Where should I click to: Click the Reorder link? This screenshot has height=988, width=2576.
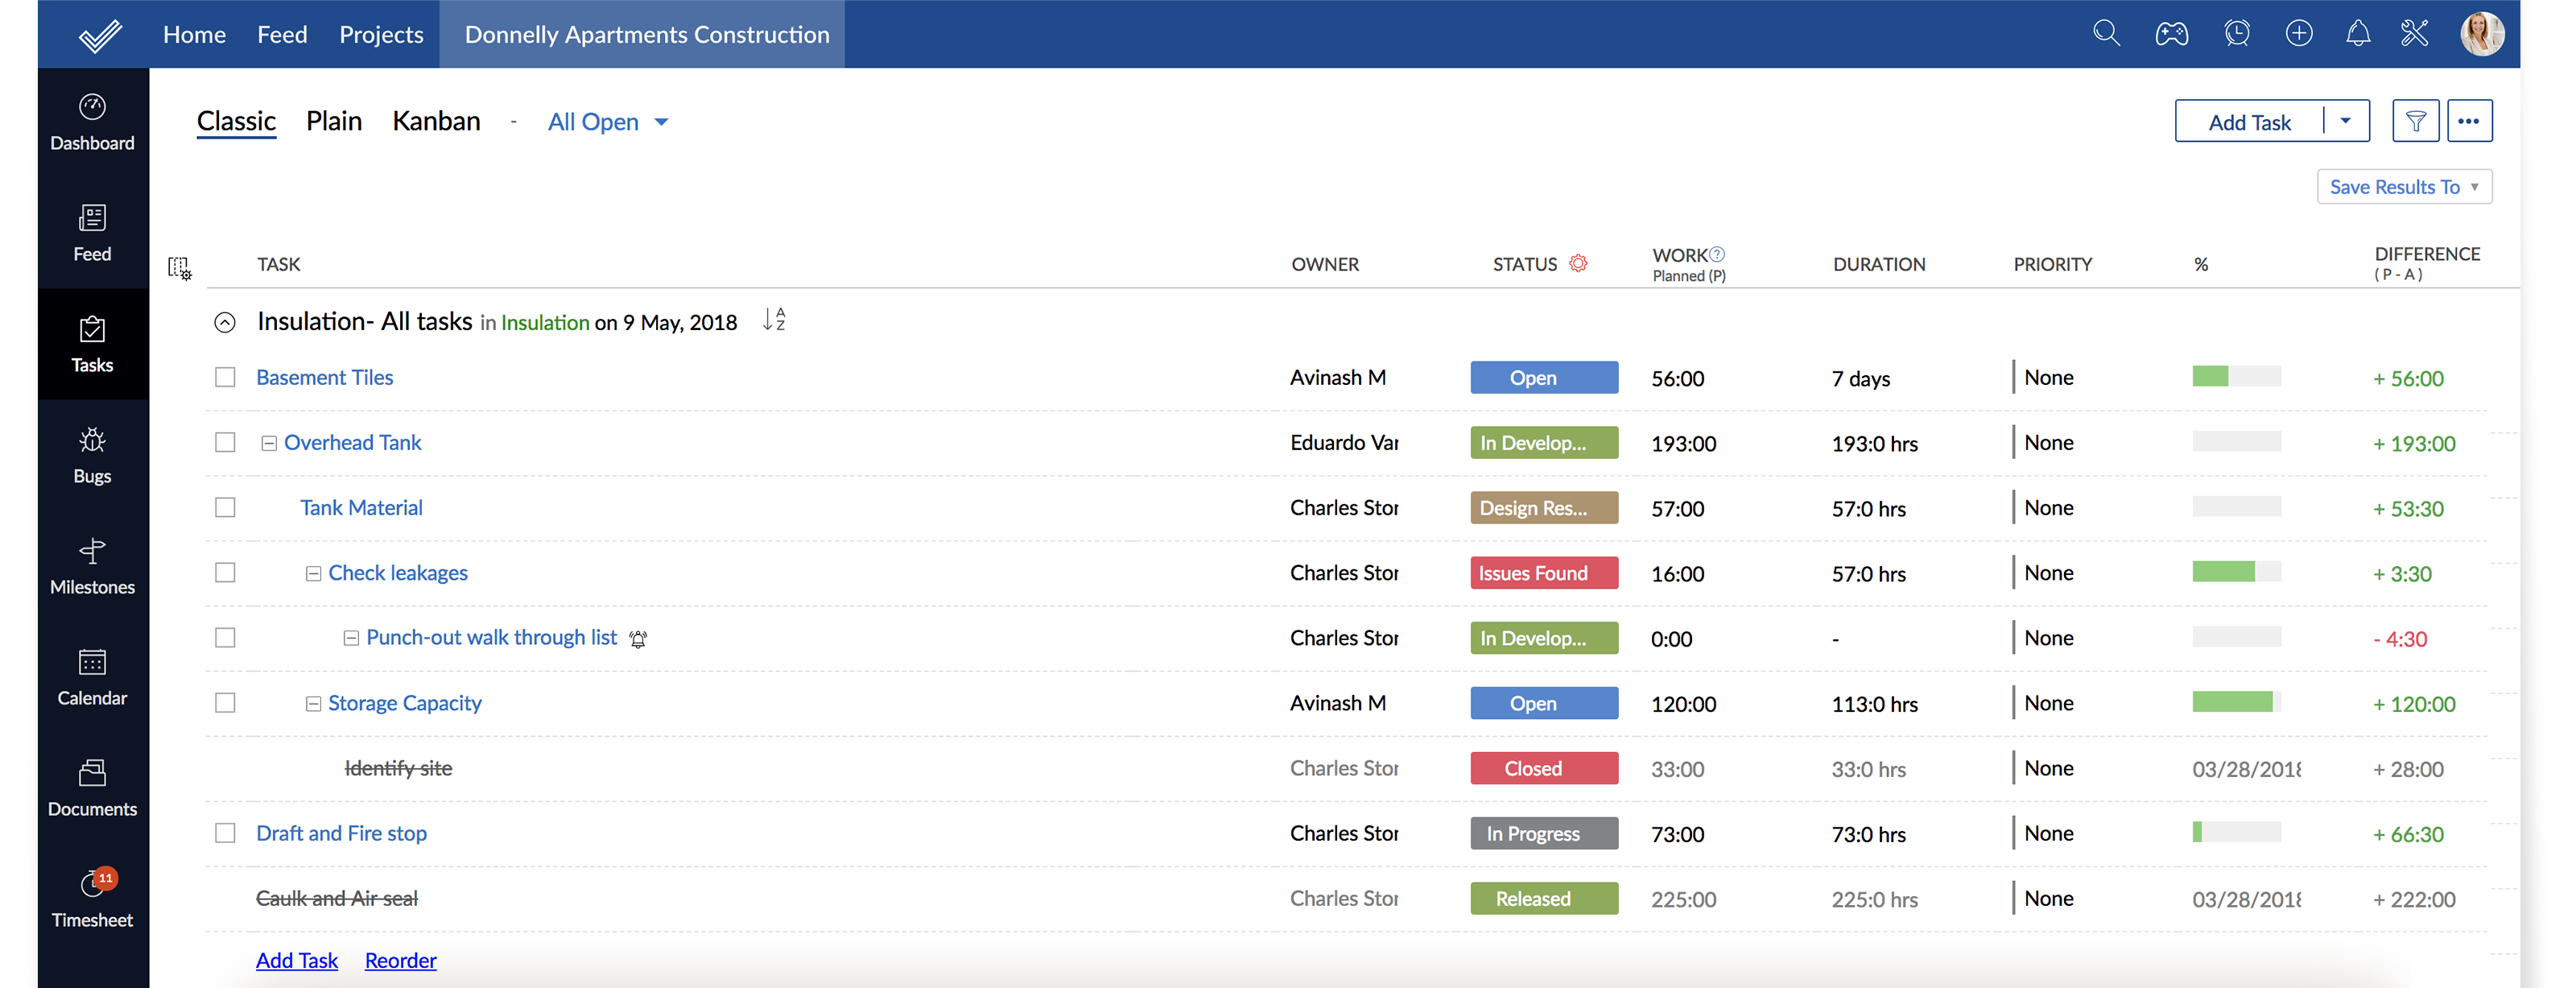[x=400, y=960]
